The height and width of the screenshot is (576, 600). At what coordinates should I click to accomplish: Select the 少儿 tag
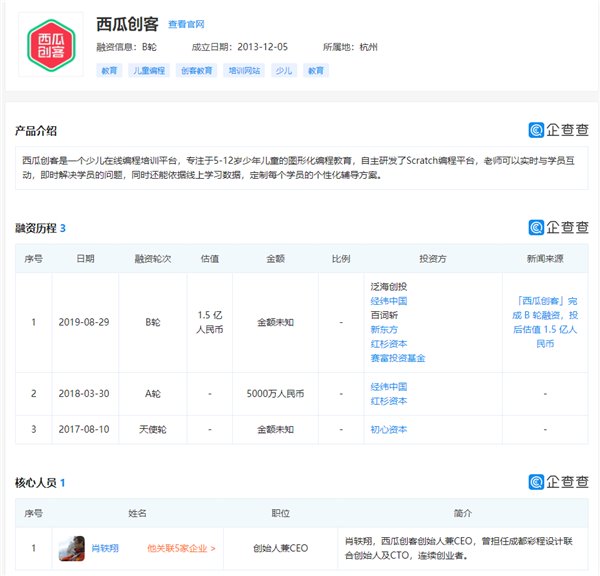284,70
